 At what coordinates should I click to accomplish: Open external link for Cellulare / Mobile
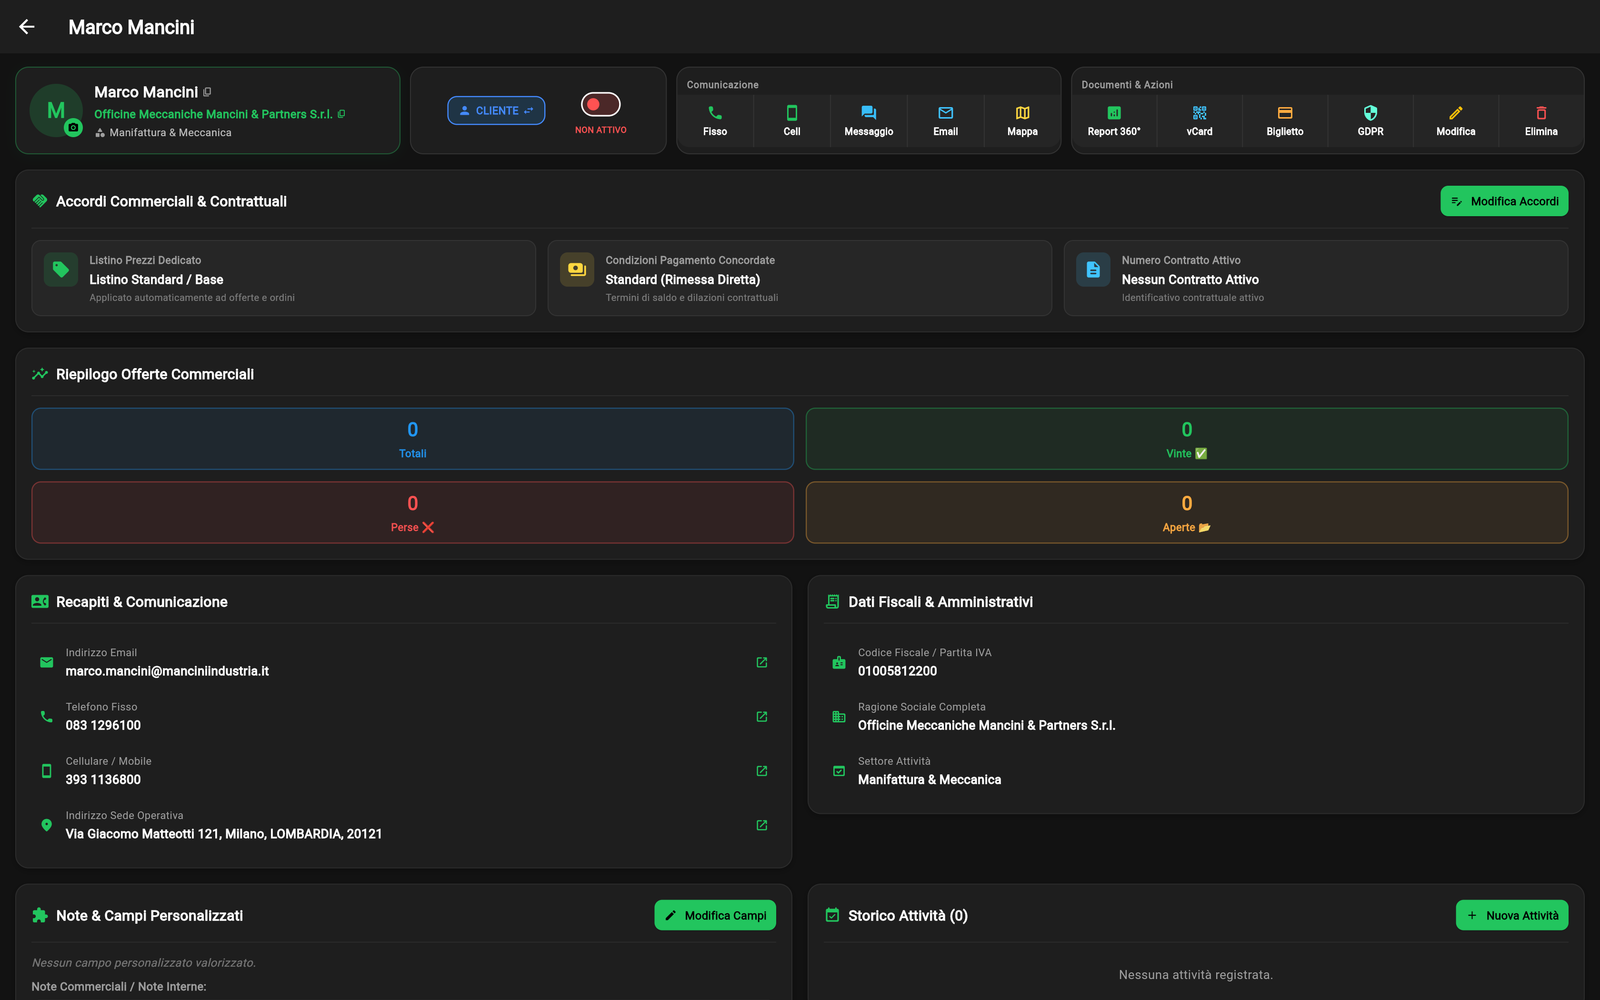tap(762, 771)
